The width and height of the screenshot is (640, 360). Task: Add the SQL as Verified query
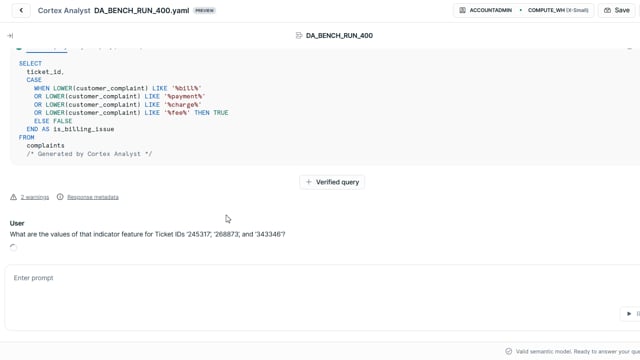(332, 182)
